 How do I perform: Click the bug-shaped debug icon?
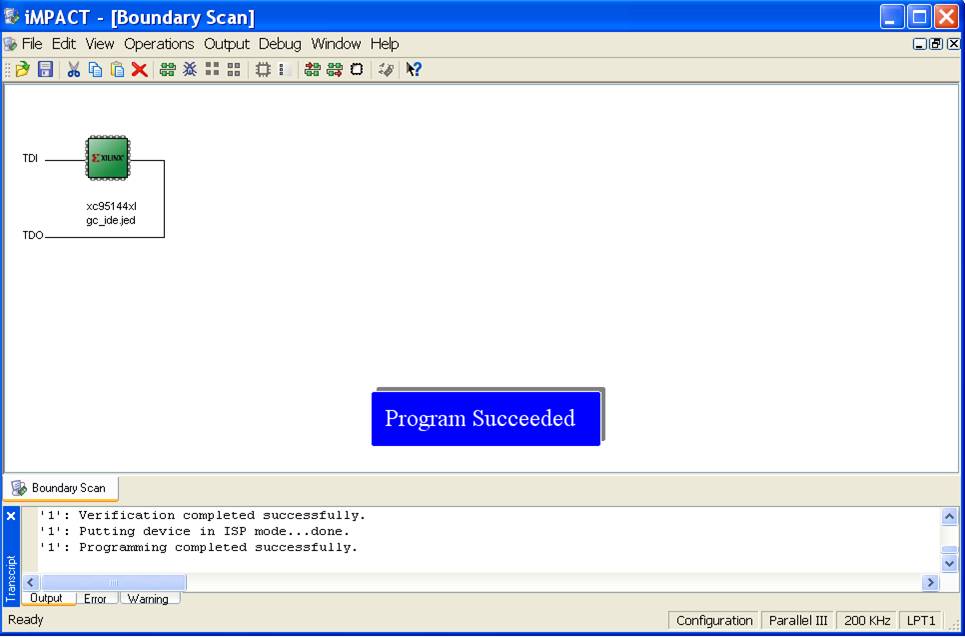[x=190, y=70]
